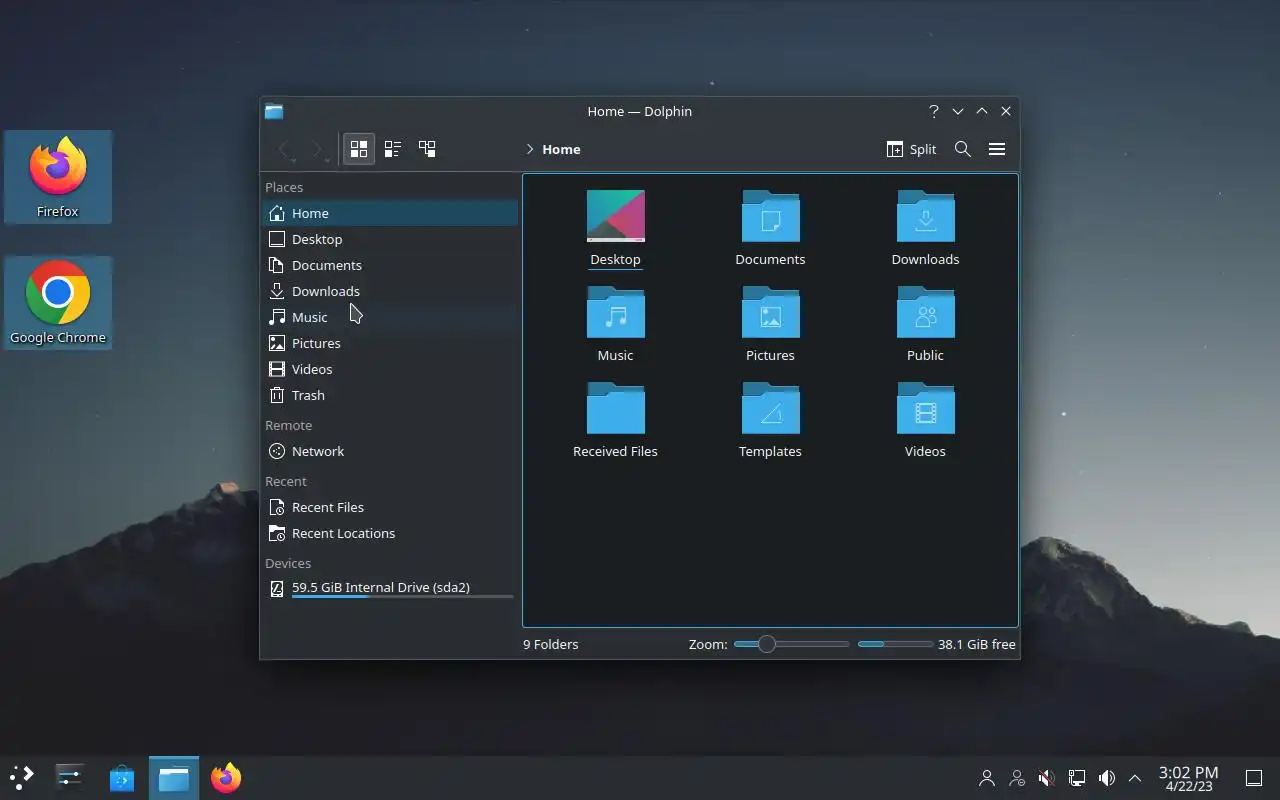This screenshot has width=1280, height=800.
Task: Open Recent Locations in sidebar
Action: coord(390,533)
